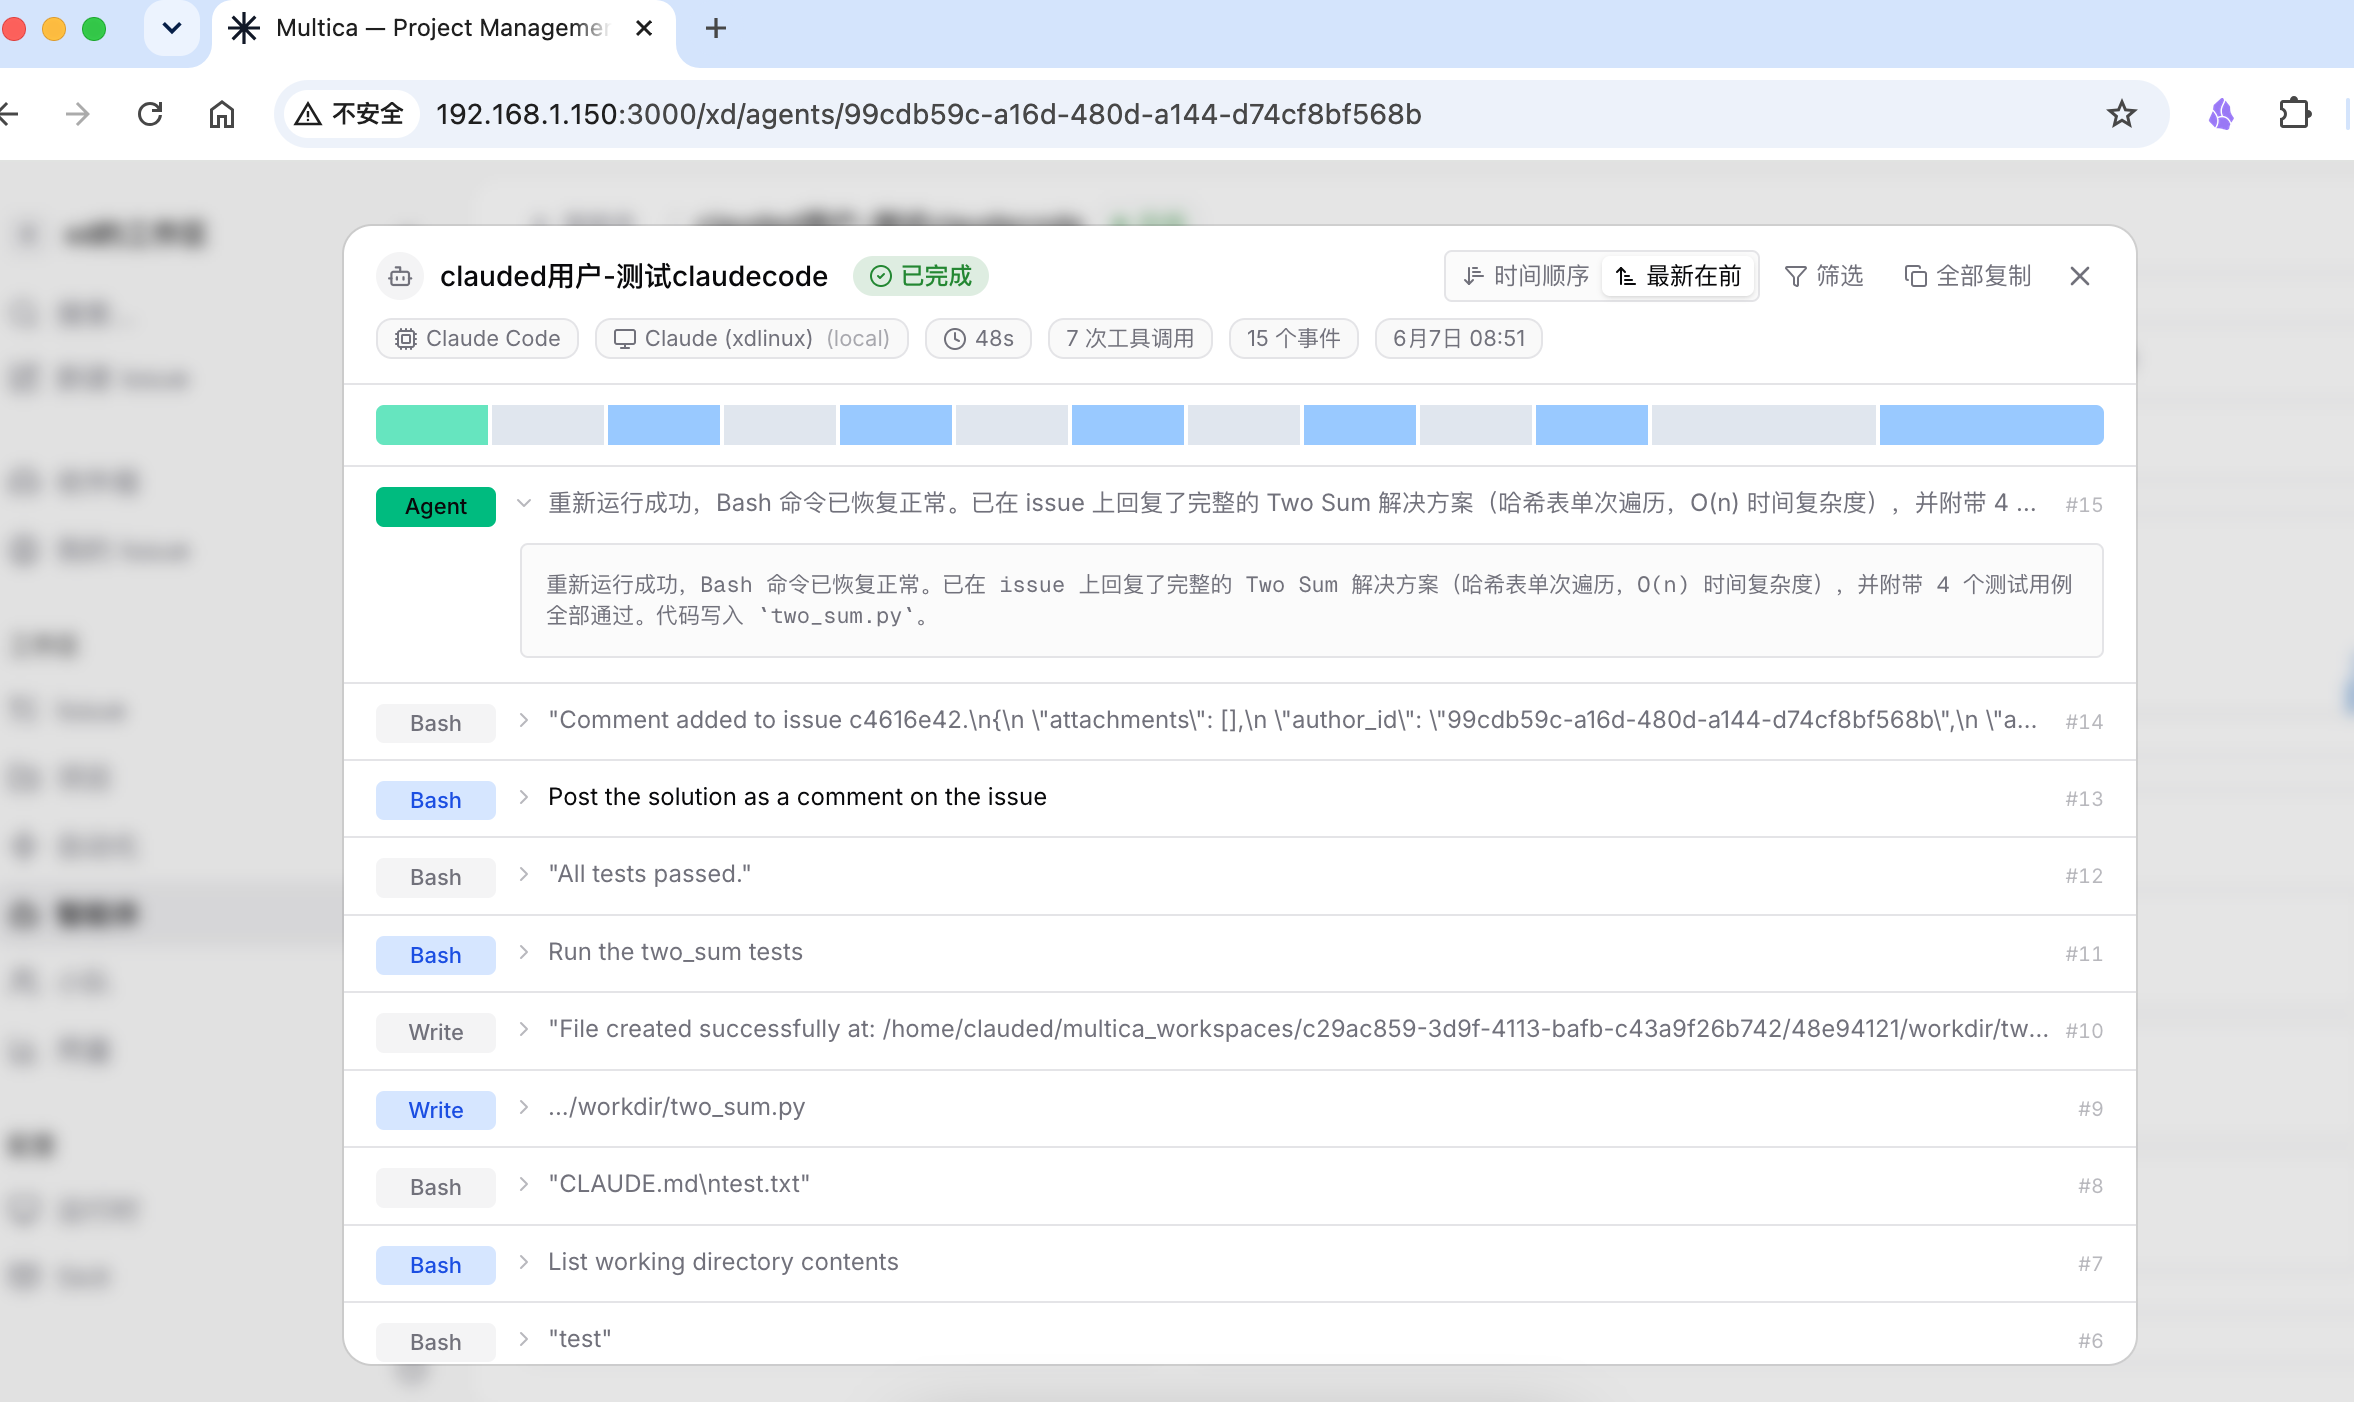The height and width of the screenshot is (1402, 2354).
Task: Click the Claude (xdlinux) local chip
Action: click(751, 339)
